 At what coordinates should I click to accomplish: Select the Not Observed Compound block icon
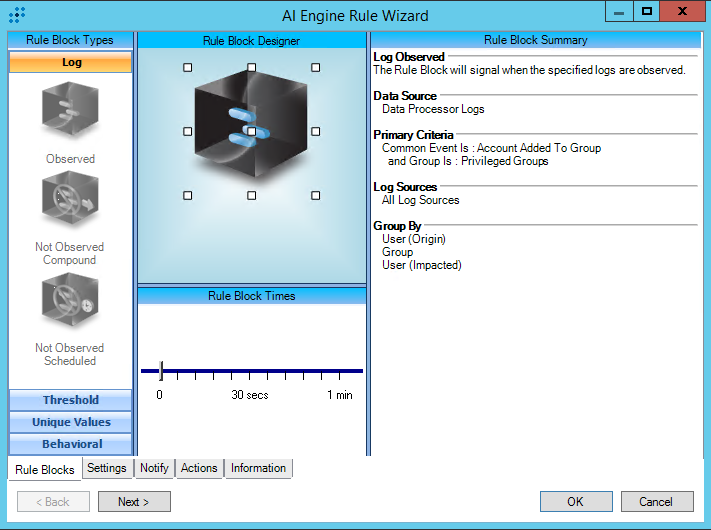tap(70, 202)
